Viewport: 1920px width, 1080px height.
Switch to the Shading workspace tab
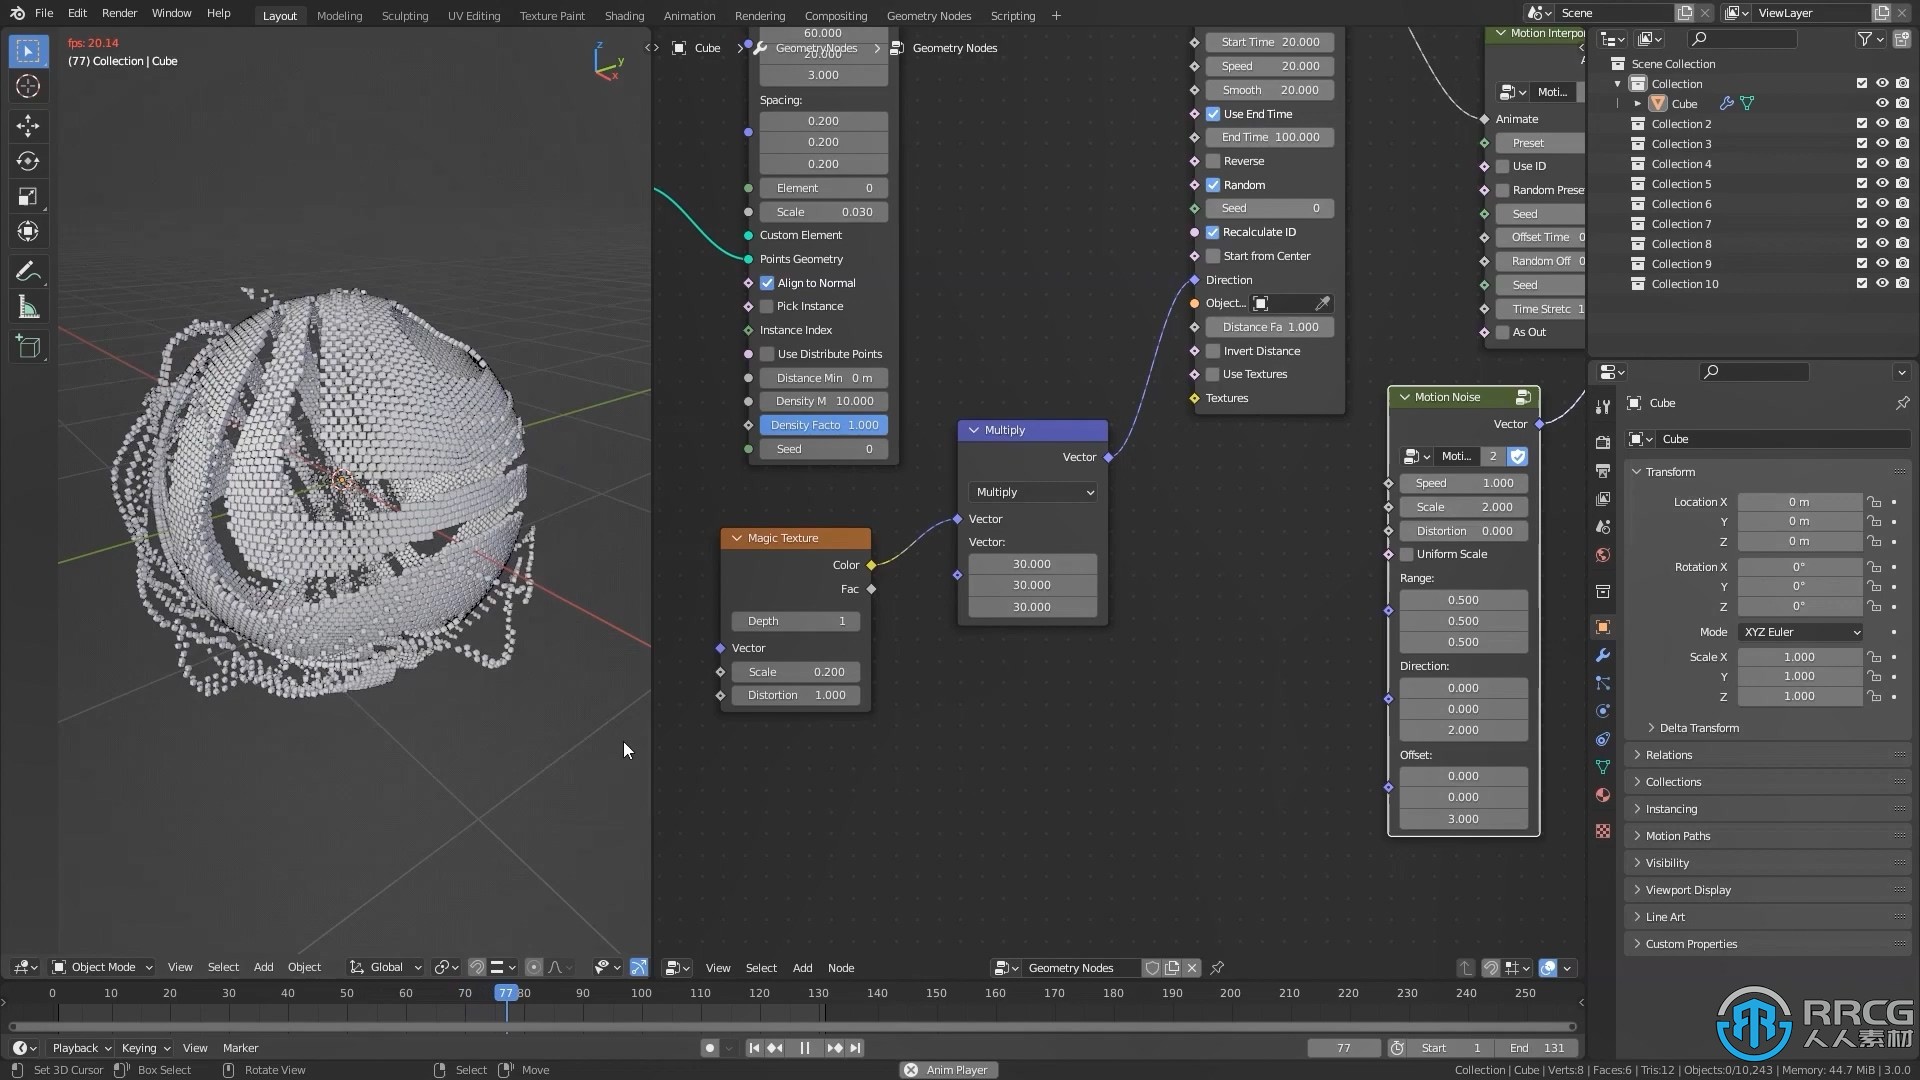(x=624, y=16)
